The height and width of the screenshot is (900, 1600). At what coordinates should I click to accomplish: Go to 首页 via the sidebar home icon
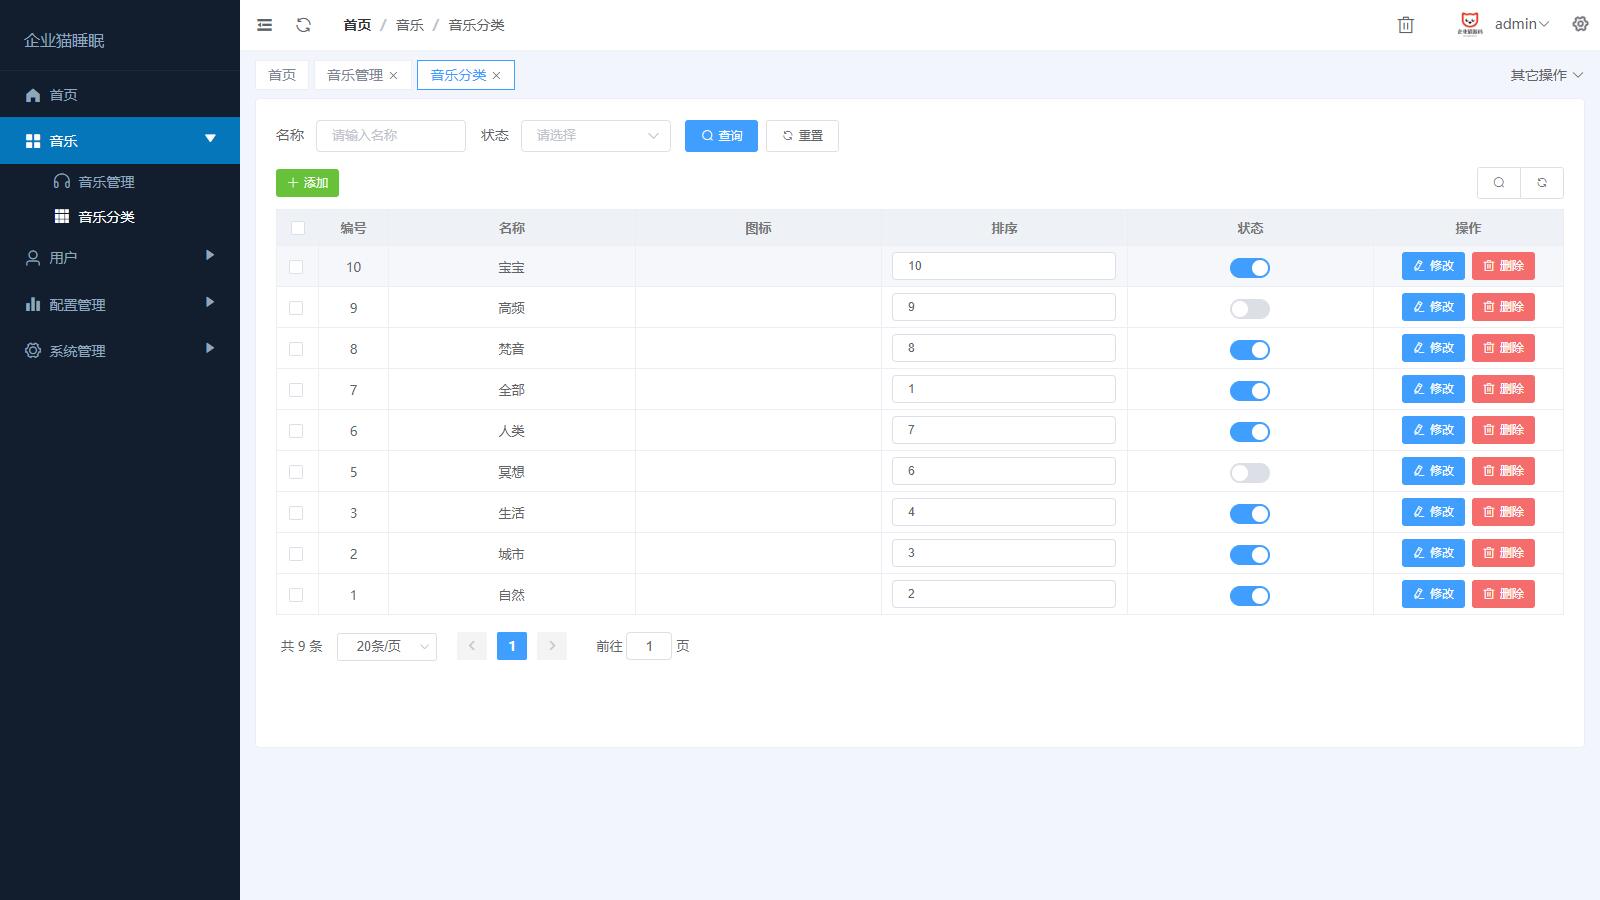[33, 95]
